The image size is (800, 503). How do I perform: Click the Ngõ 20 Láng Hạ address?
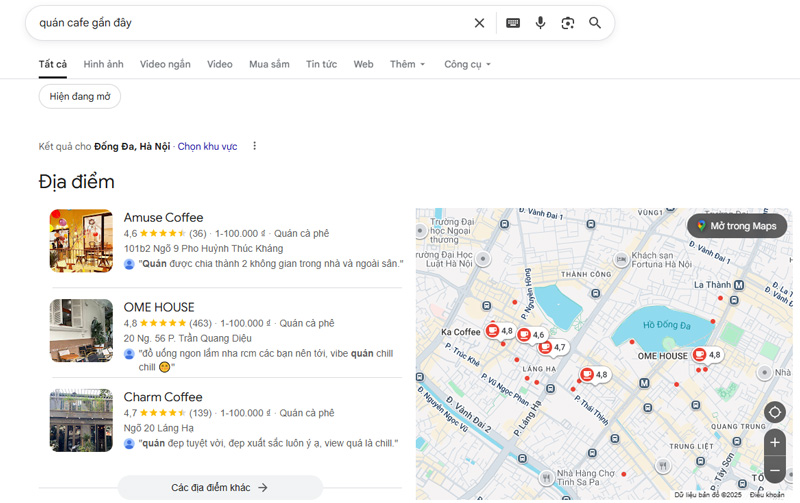point(159,428)
